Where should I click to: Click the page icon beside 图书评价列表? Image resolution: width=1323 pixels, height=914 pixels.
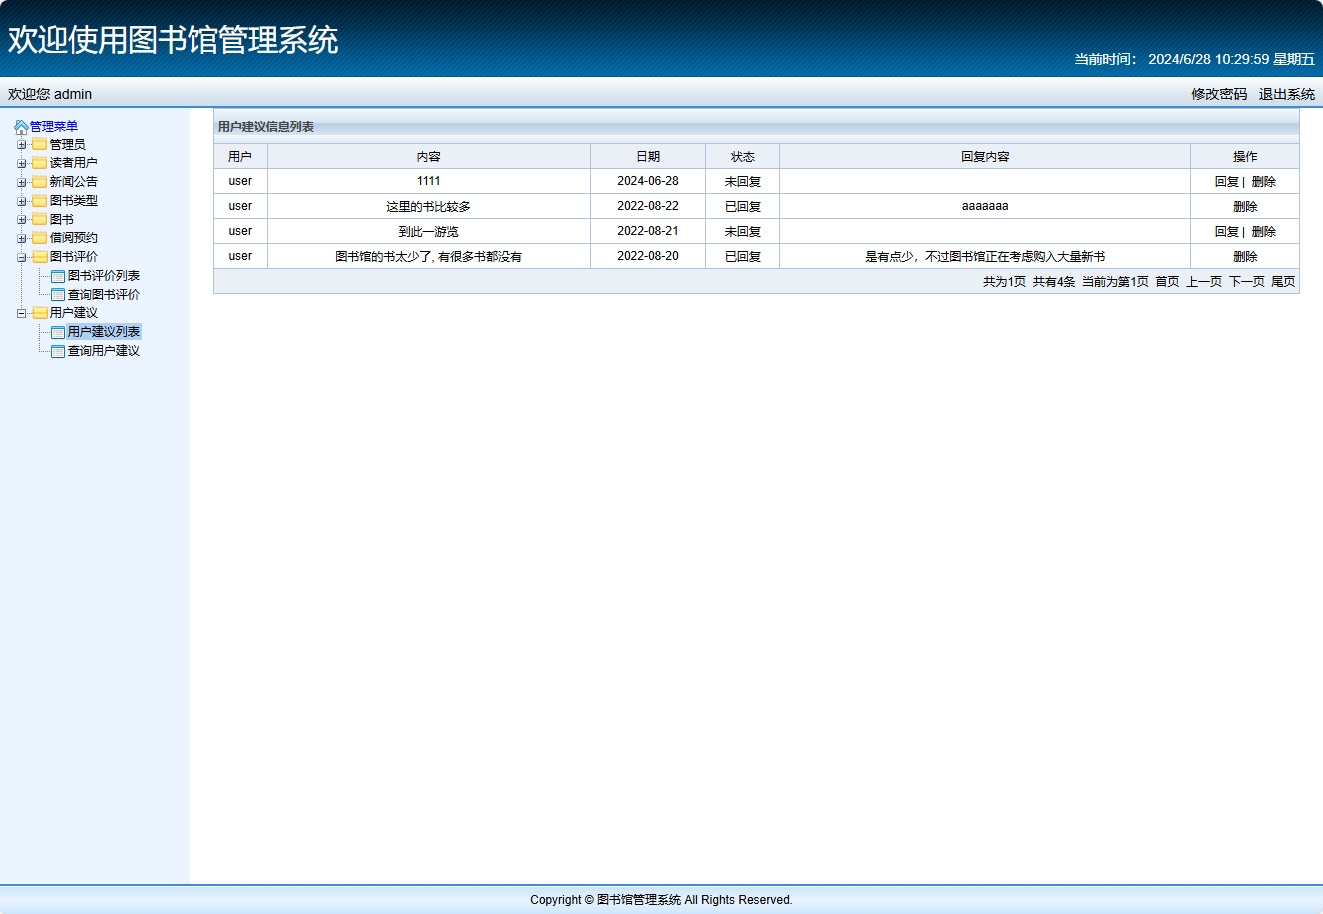coord(58,276)
